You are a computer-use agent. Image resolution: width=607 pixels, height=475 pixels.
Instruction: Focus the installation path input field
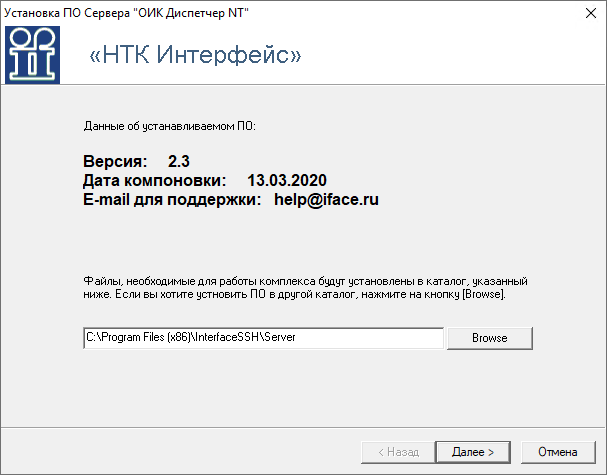tap(263, 338)
